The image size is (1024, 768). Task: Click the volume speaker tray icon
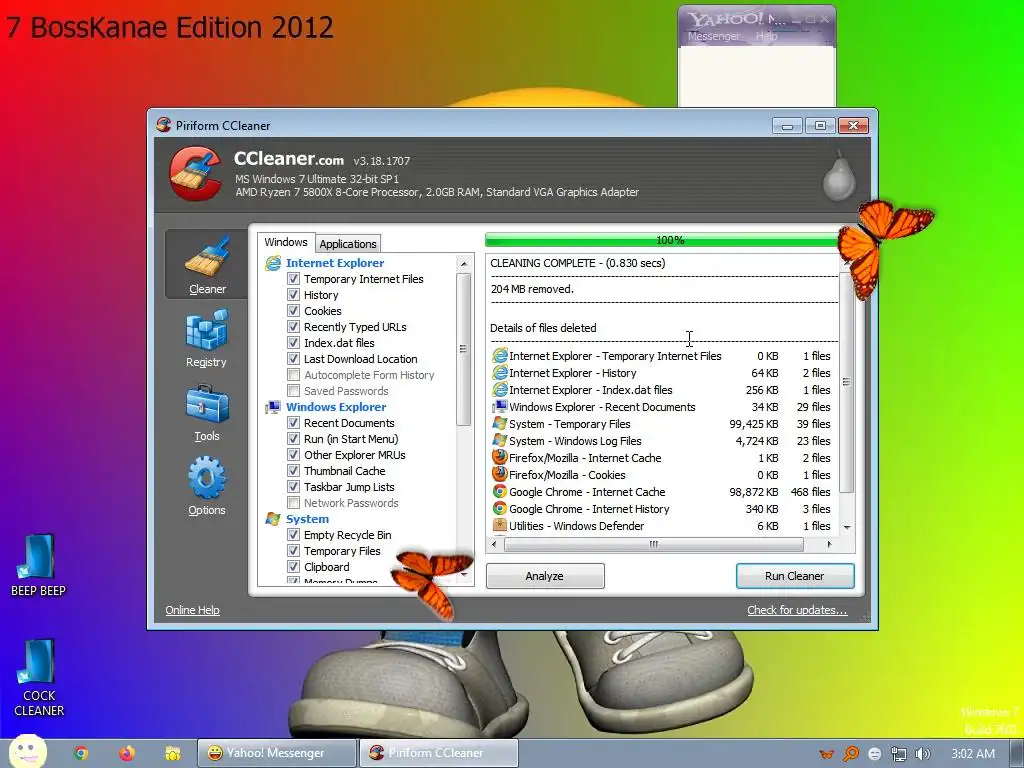(923, 754)
